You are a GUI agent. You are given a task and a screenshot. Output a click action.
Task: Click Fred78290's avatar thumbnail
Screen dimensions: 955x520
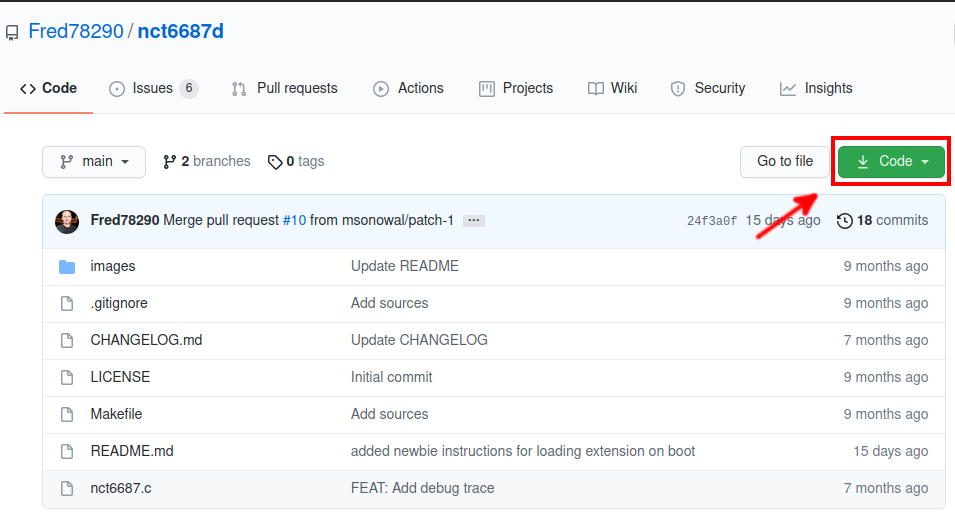[x=67, y=221]
